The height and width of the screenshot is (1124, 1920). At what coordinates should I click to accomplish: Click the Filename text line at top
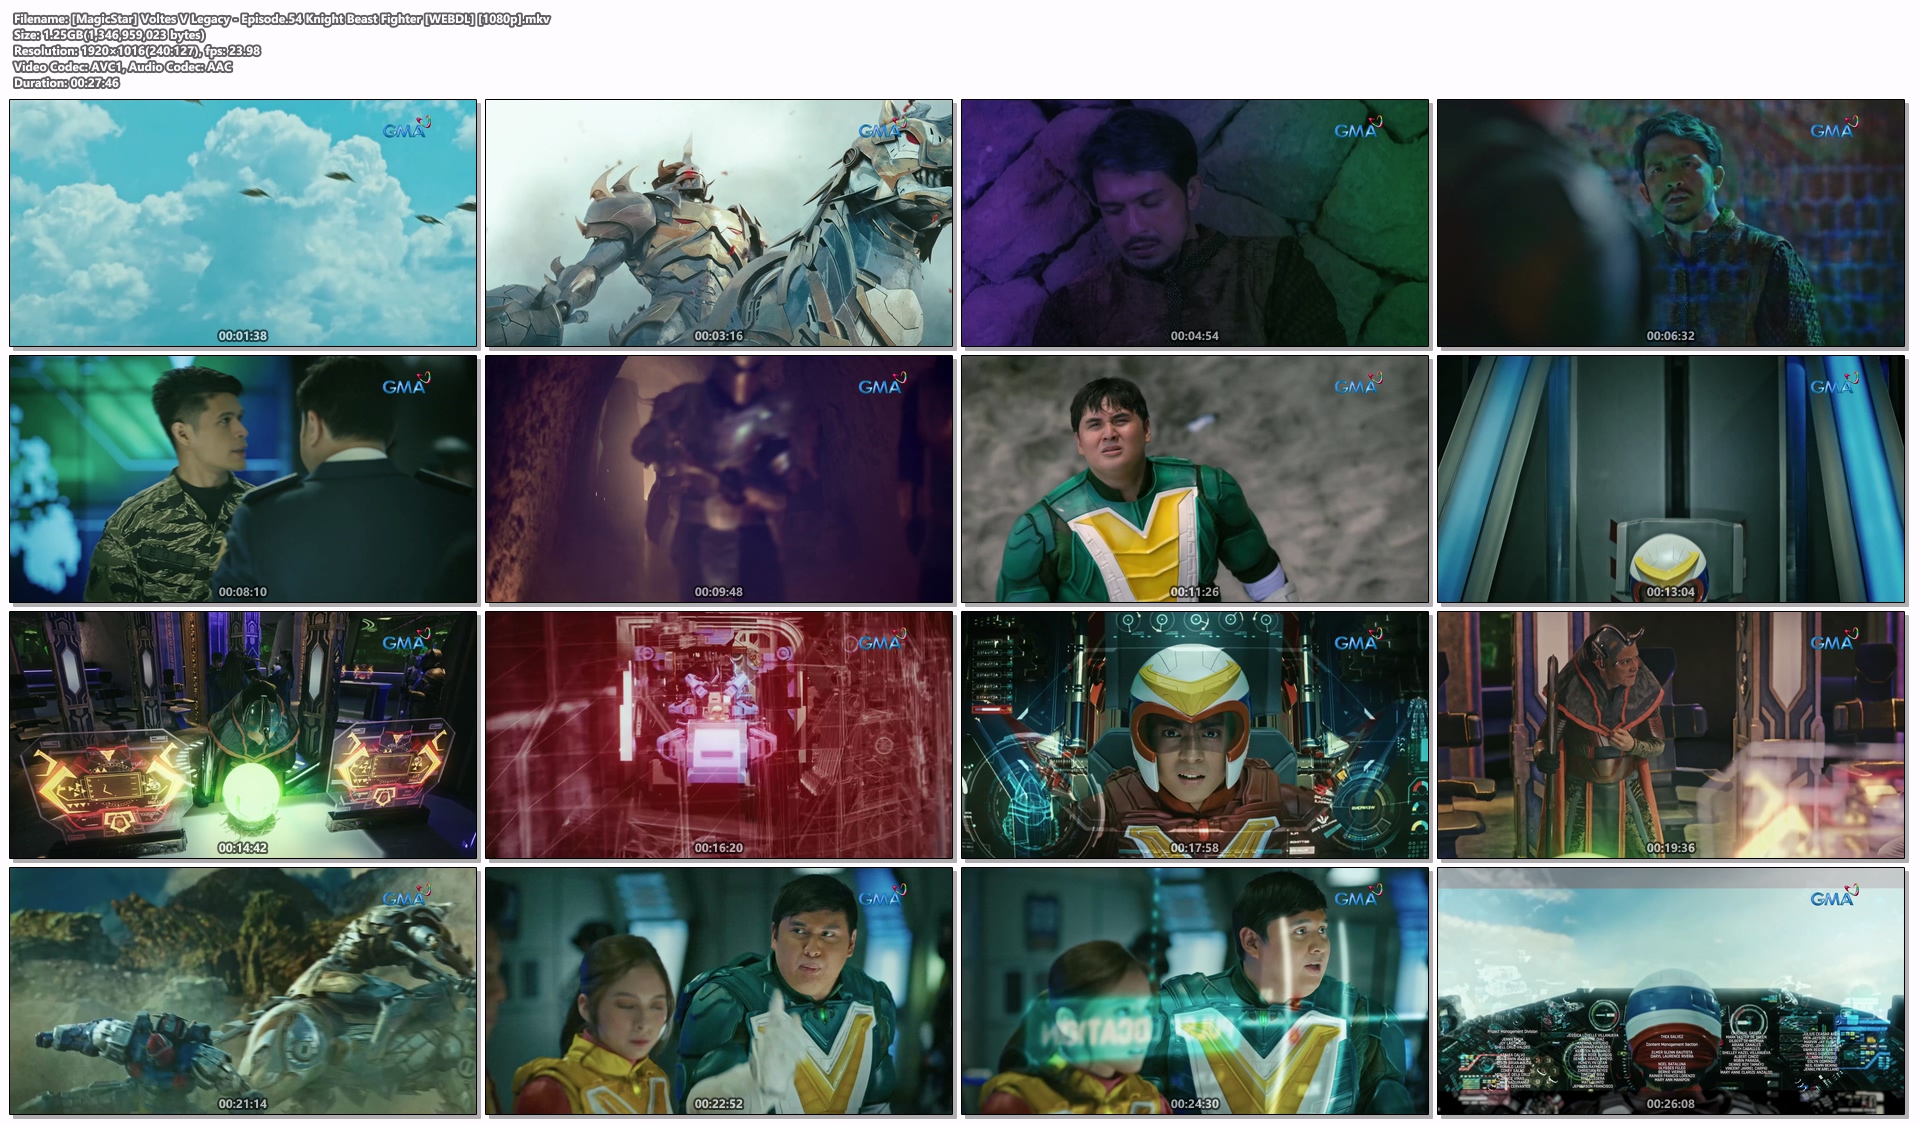coord(281,19)
